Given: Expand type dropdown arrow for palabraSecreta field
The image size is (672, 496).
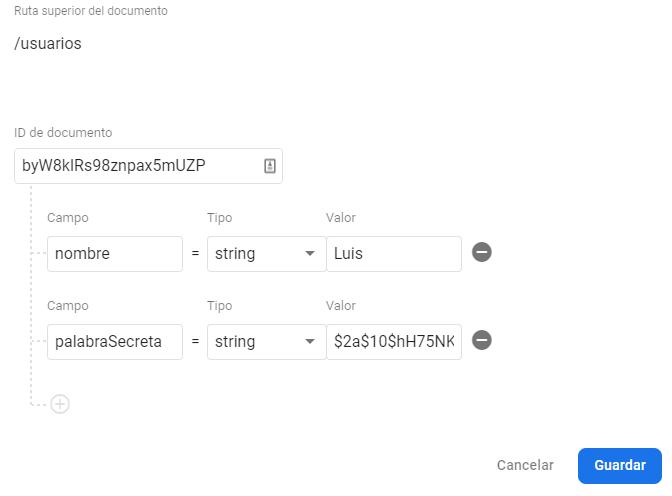Looking at the screenshot, I should pyautogui.click(x=310, y=342).
